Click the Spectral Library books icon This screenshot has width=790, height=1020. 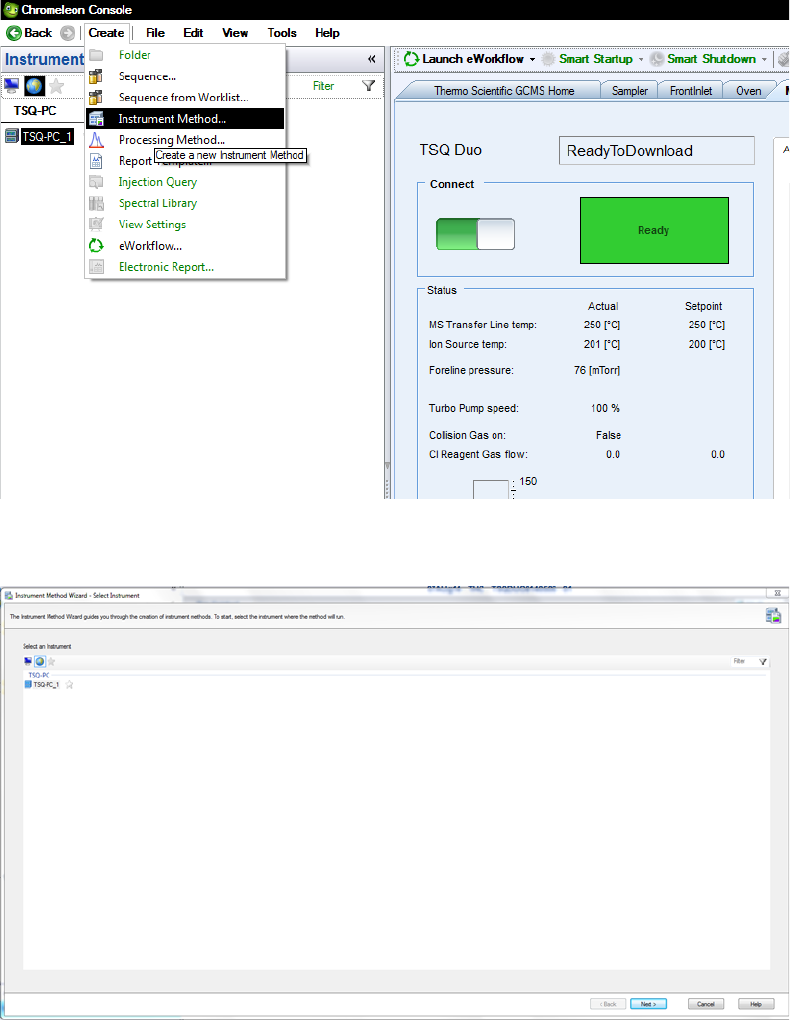[x=96, y=203]
